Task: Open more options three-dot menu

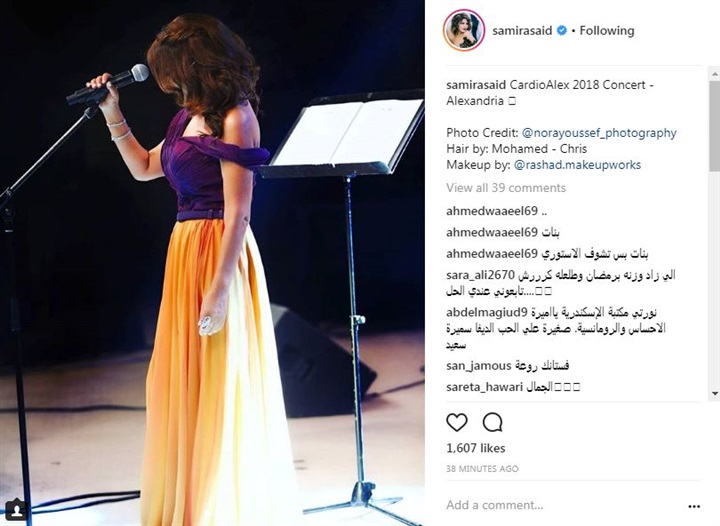Action: pos(694,506)
